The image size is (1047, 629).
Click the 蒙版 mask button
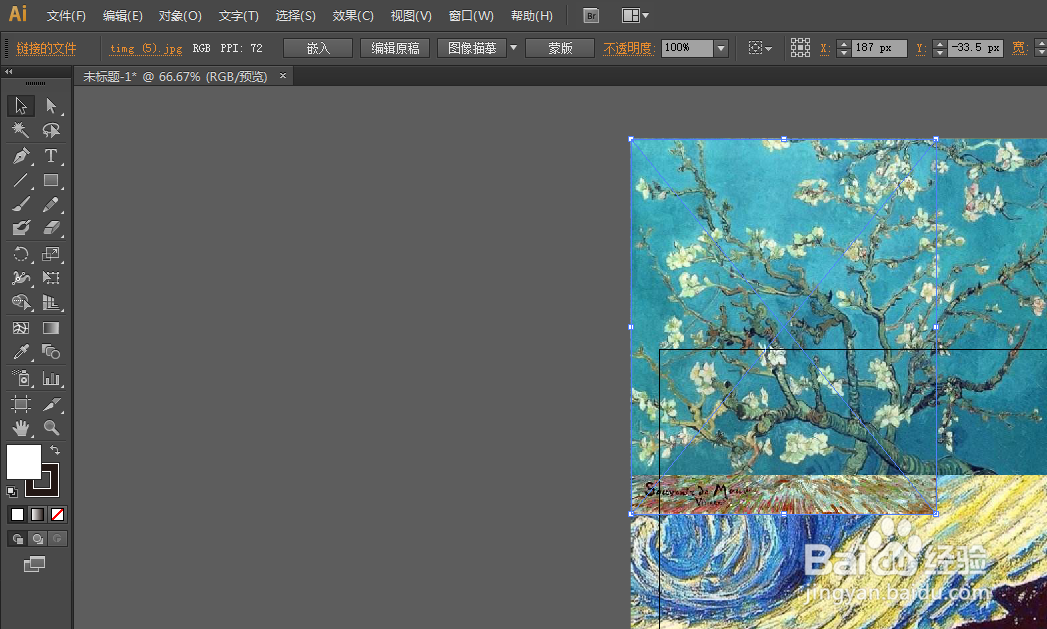pos(560,48)
